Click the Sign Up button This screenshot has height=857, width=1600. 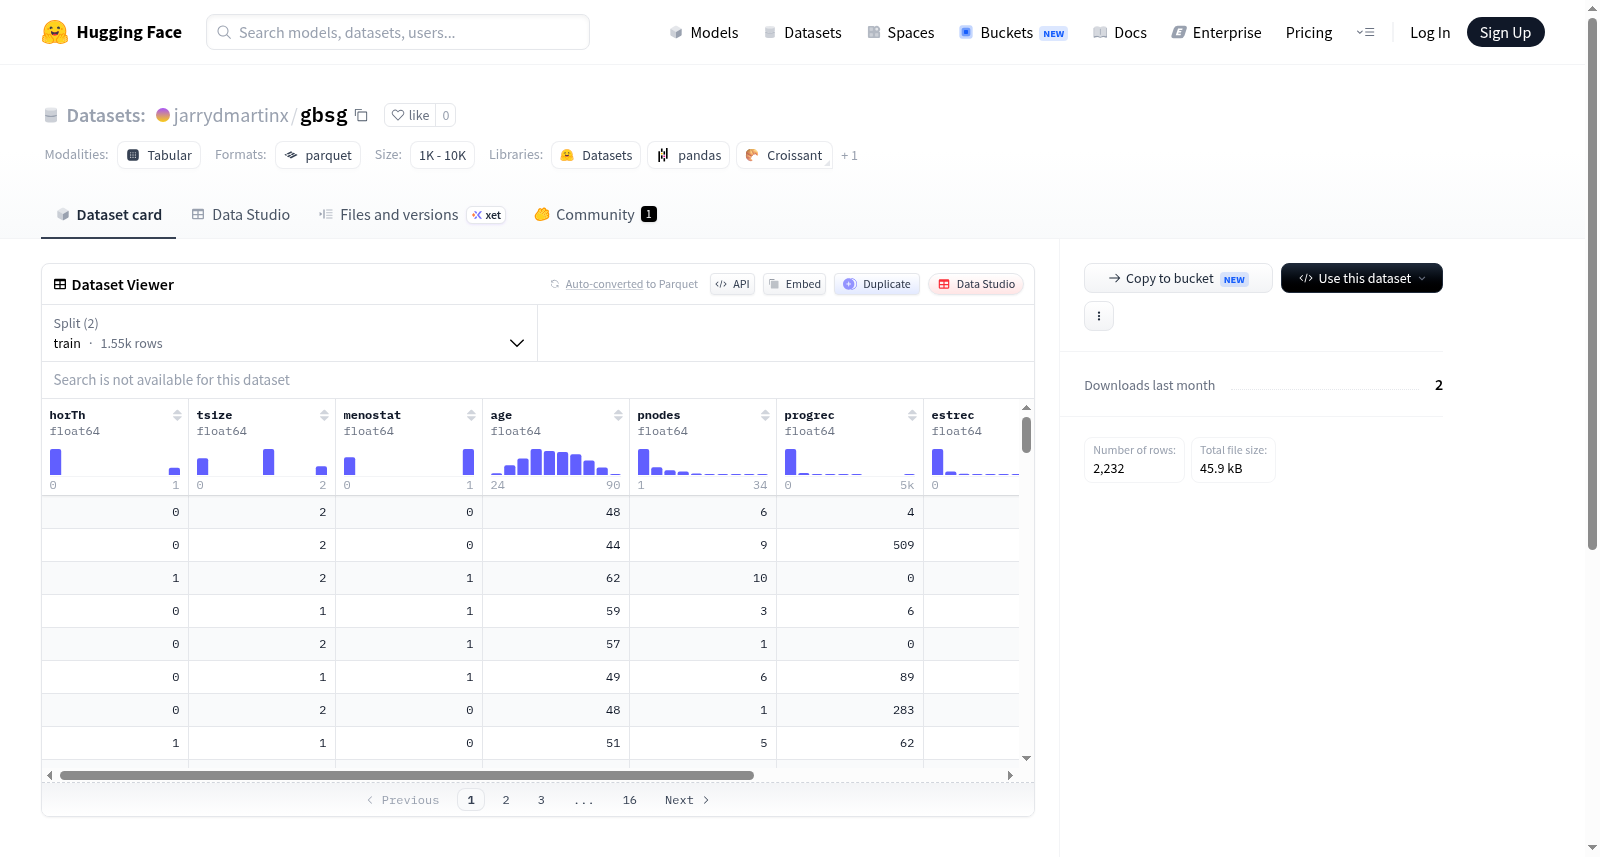pos(1505,32)
